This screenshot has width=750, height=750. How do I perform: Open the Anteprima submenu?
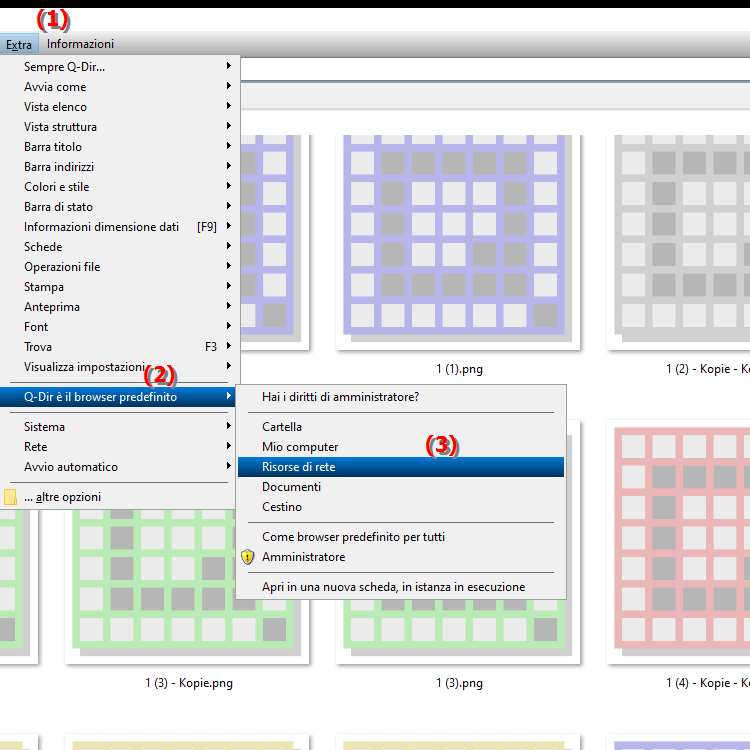[x=119, y=307]
